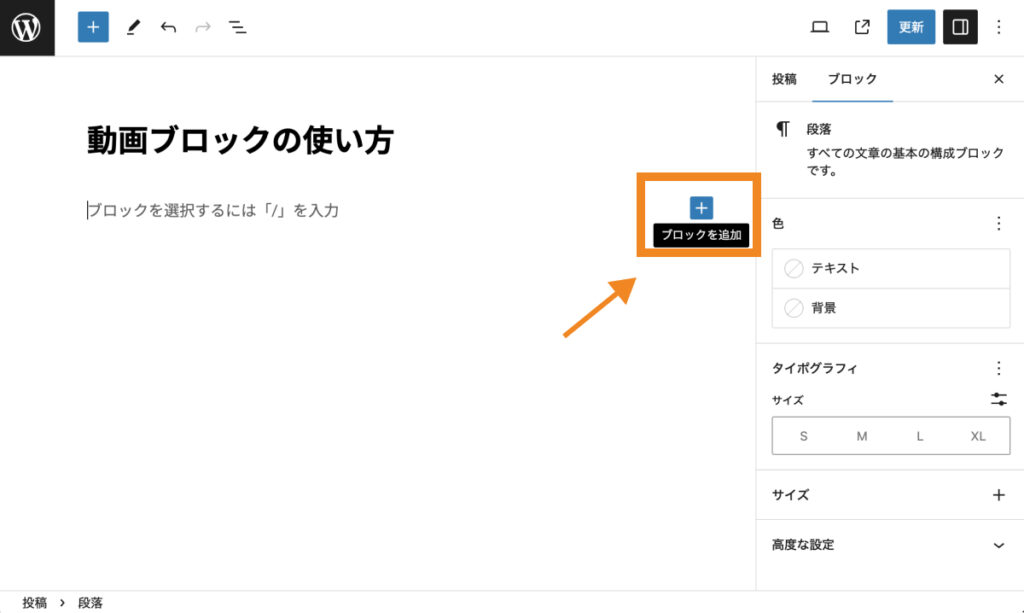Screen dimensions: 1024x613
Task: Open the 背景 color picker
Action: 890,308
